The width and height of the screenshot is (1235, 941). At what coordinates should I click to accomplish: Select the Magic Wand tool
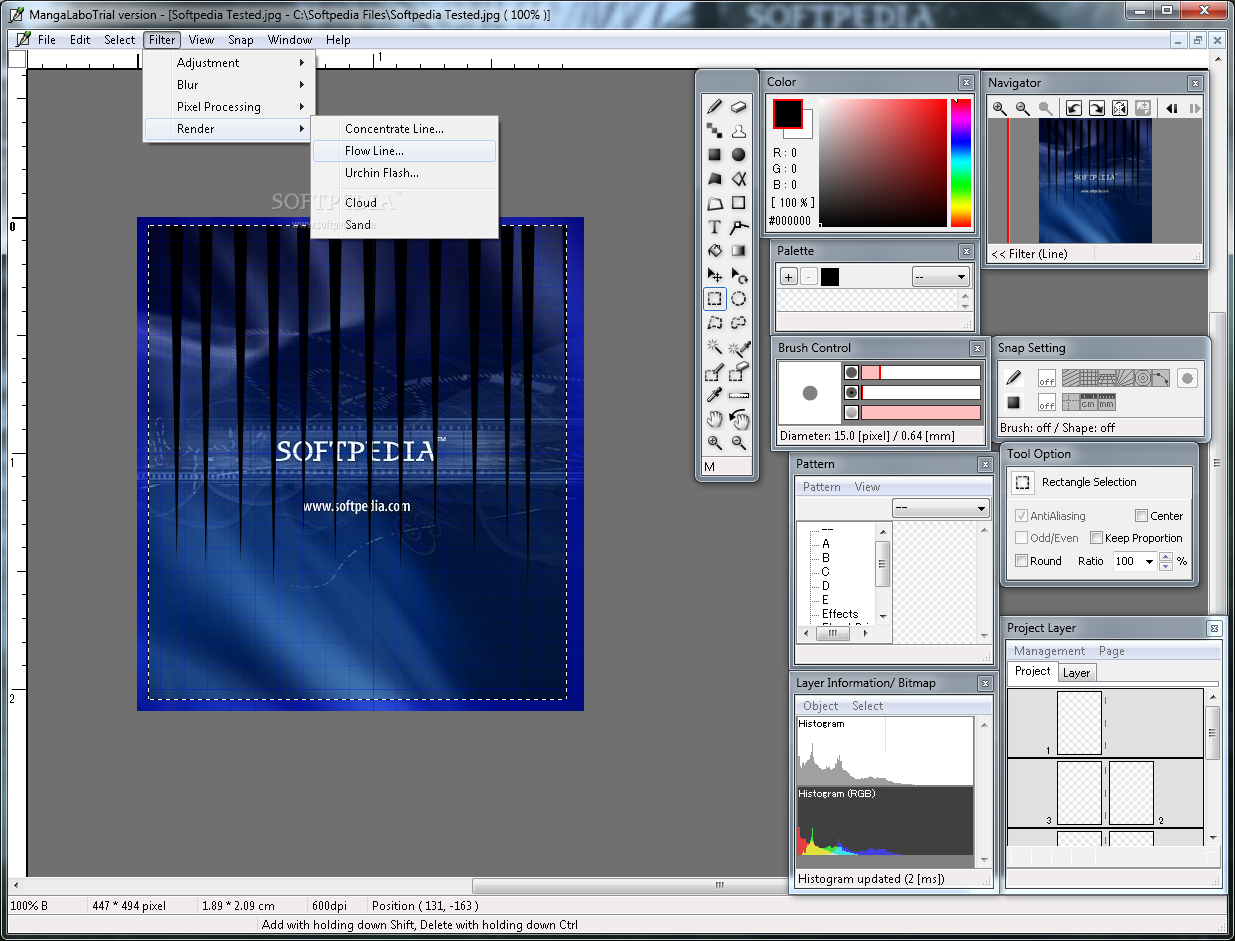coord(714,347)
